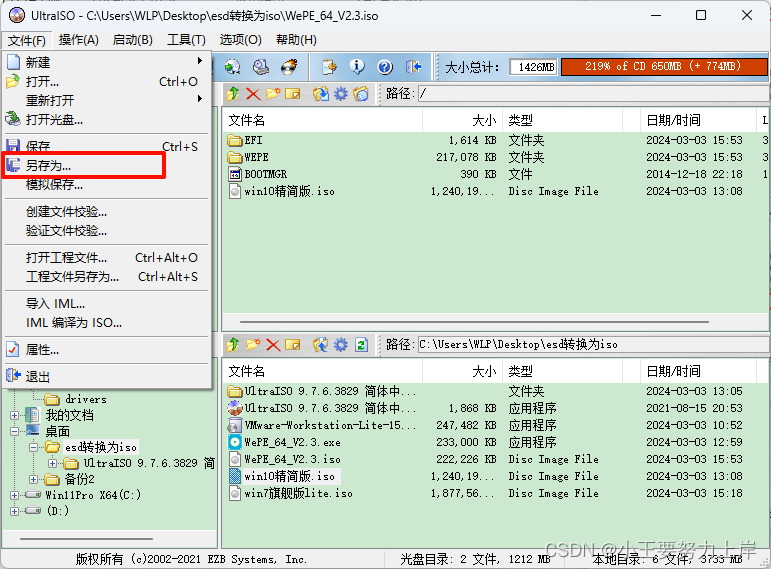The image size is (771, 569).
Task: Sort image files by 日期/时间 column header
Action: coord(698,120)
